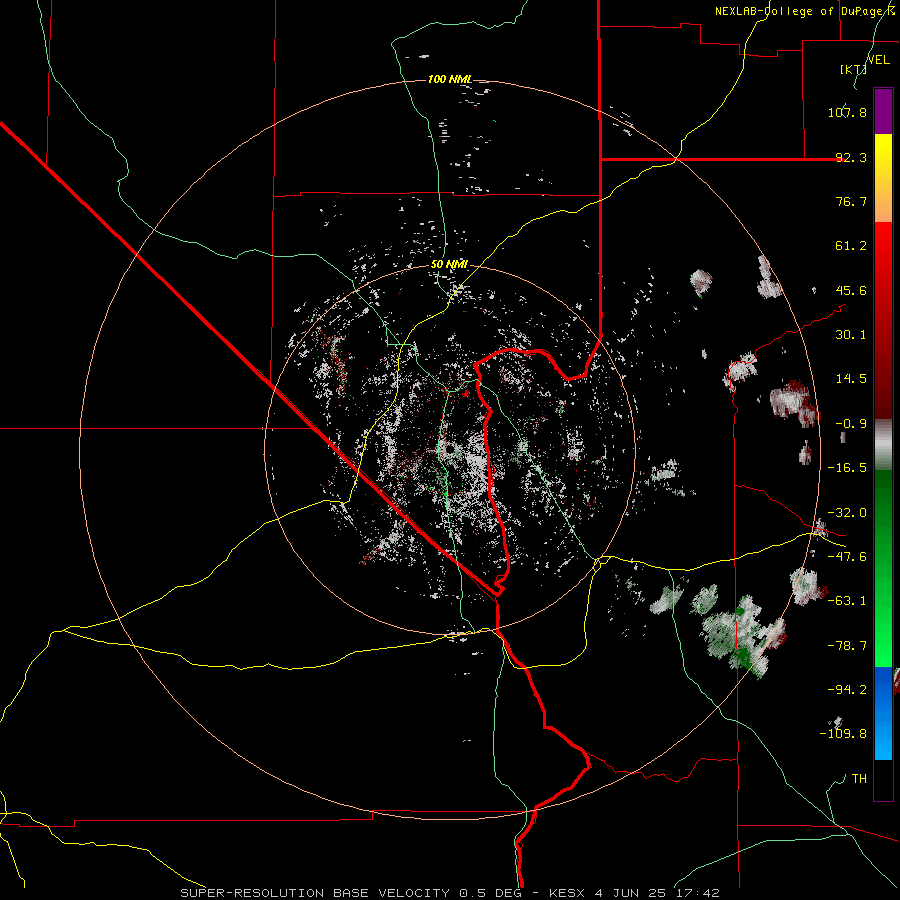The height and width of the screenshot is (900, 900).
Task: Click the 92.3 legend value
Action: [x=851, y=157]
